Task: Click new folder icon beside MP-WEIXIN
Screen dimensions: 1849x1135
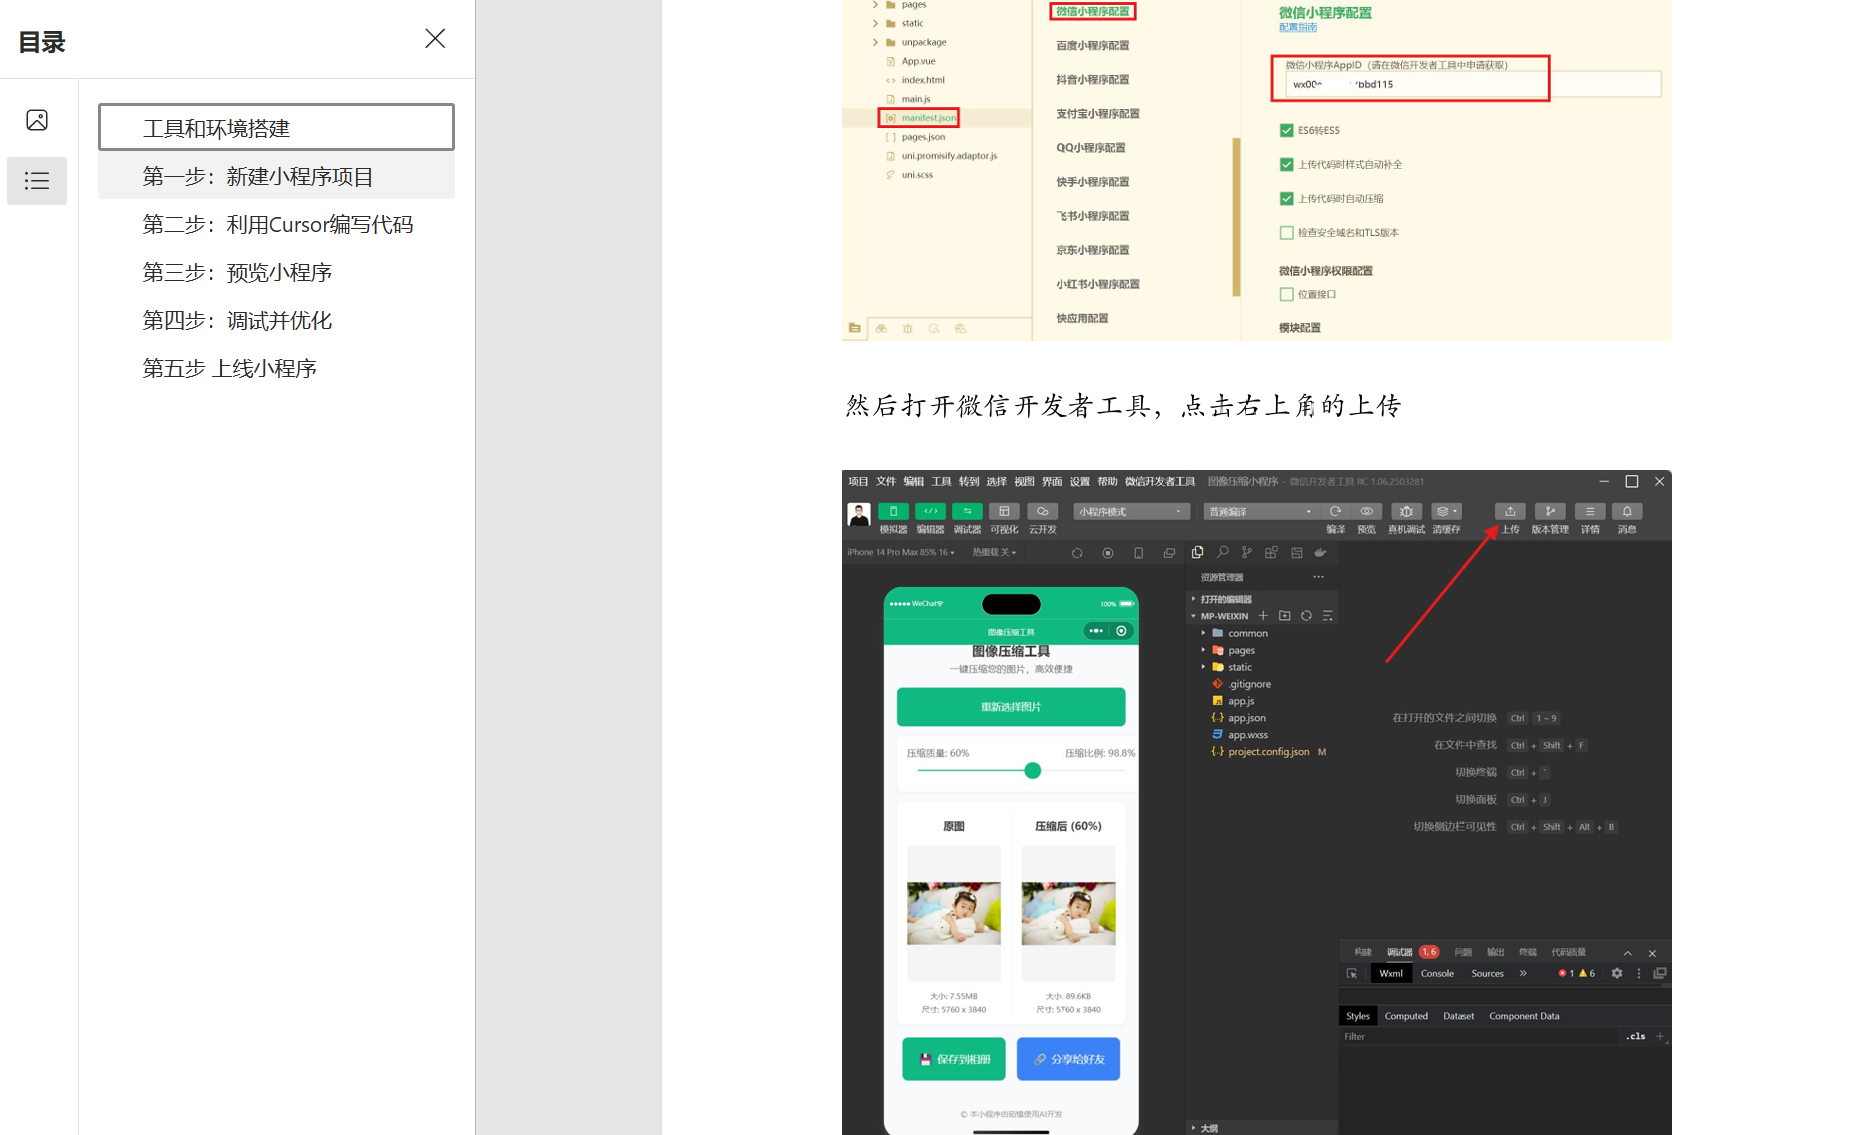Action: coord(1285,616)
